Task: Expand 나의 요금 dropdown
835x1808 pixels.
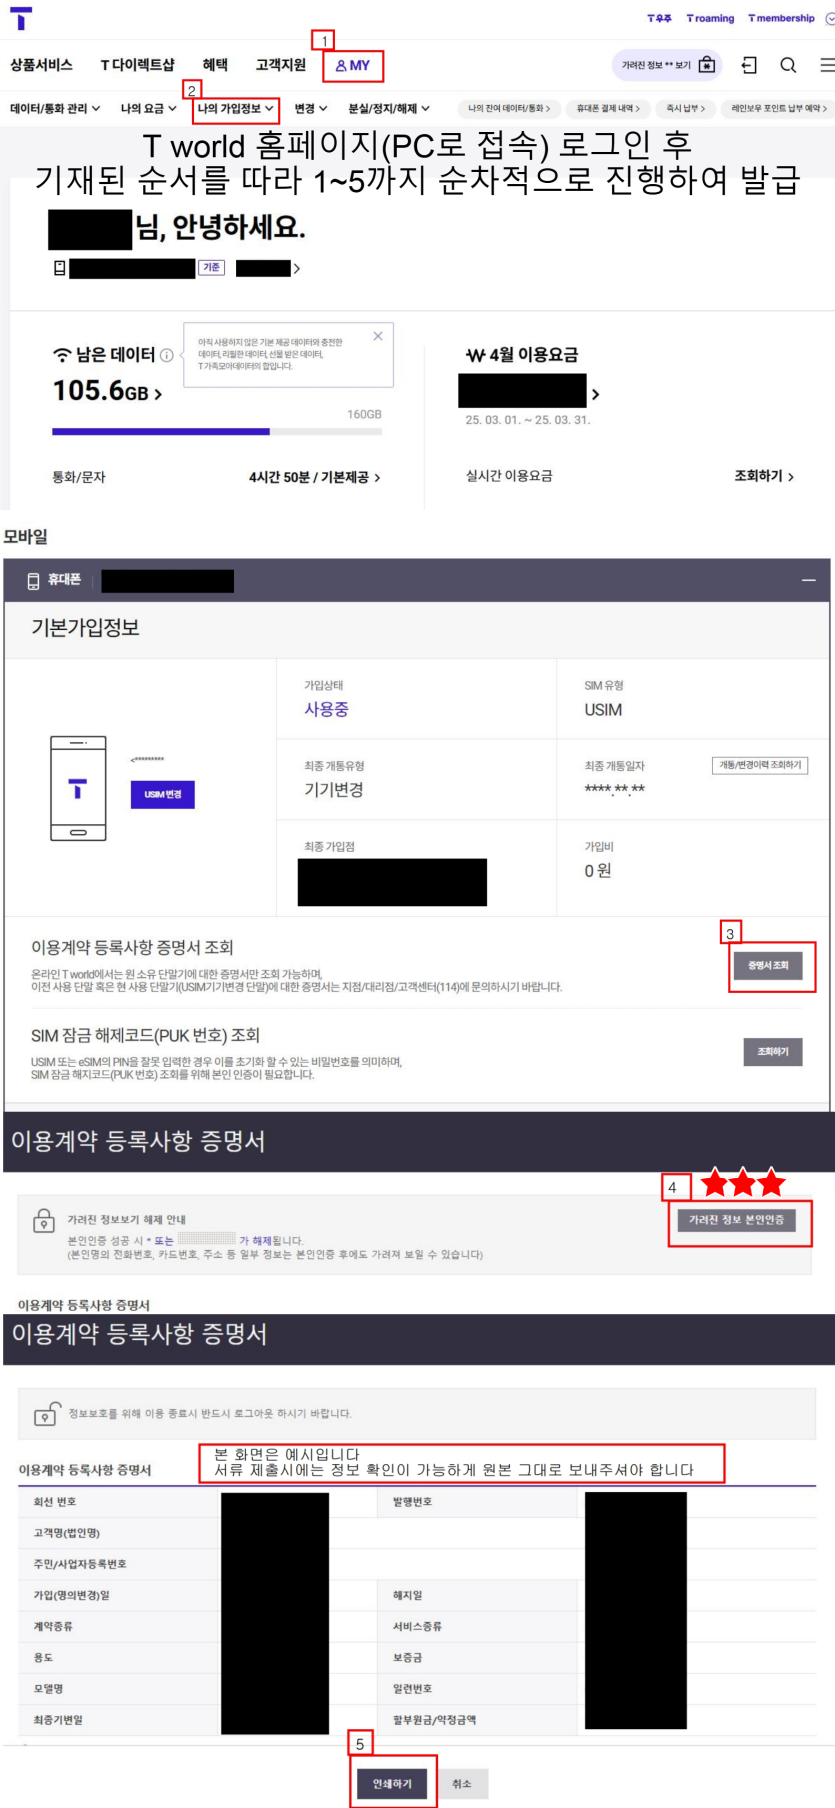Action: (x=148, y=108)
